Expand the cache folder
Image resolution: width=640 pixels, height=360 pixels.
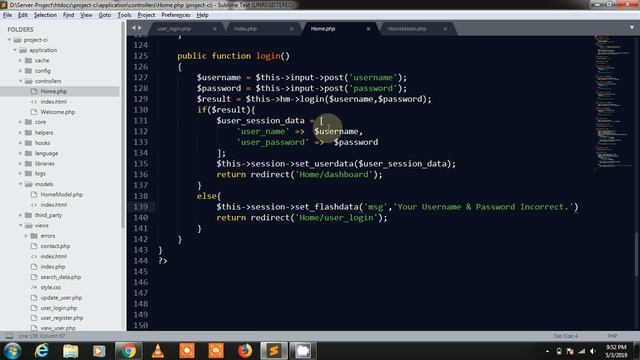(x=20, y=60)
